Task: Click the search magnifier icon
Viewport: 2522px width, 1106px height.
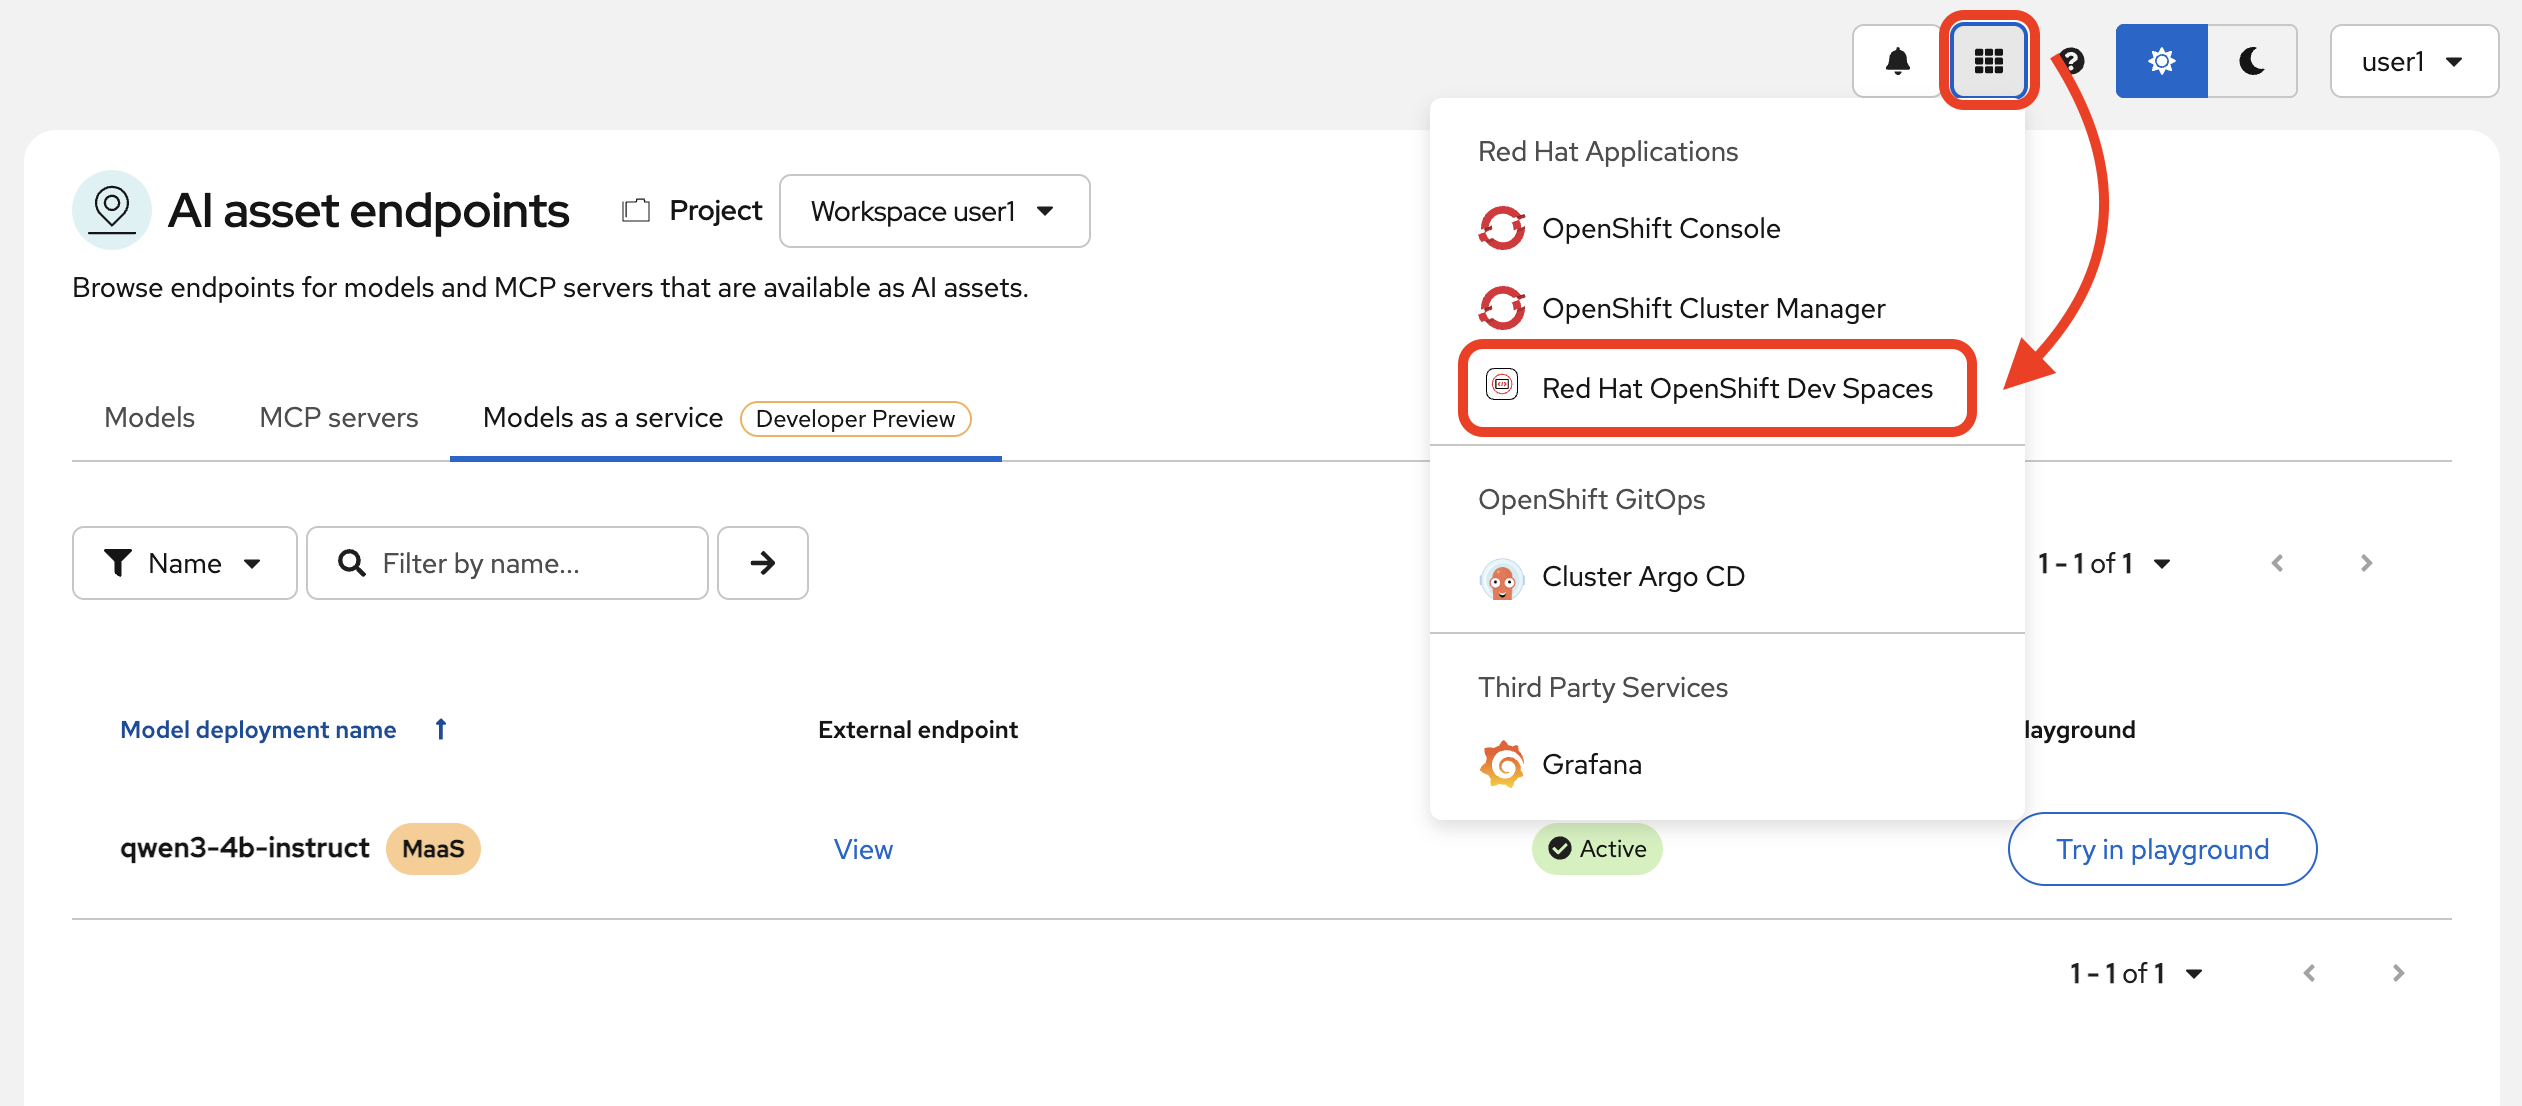Action: click(x=351, y=563)
